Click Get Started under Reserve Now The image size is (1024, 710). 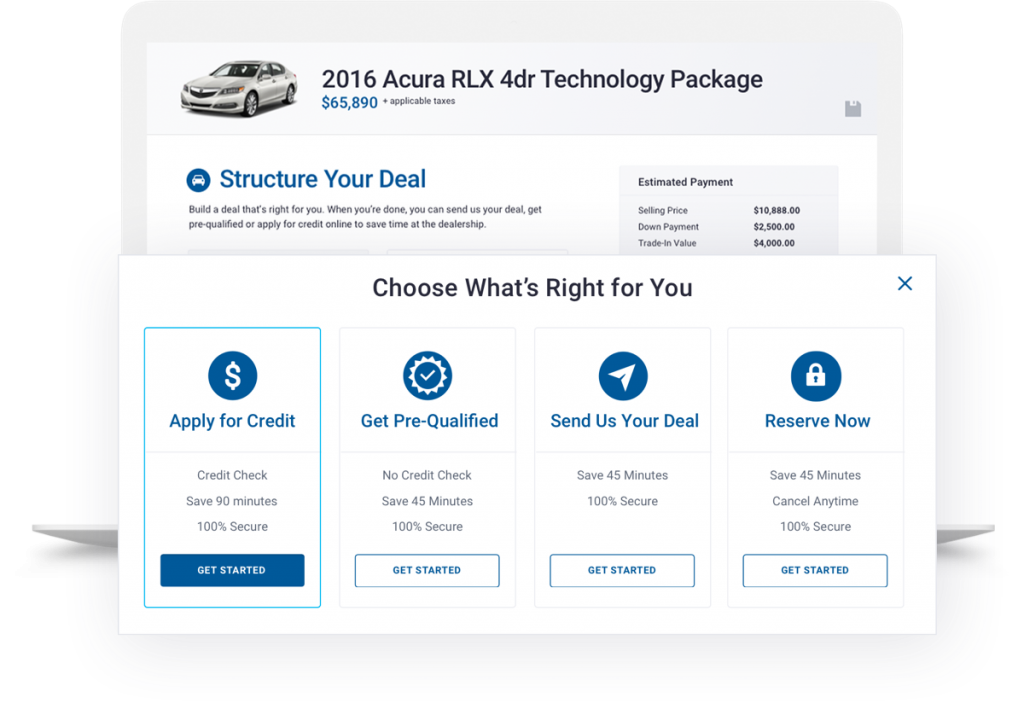(x=815, y=570)
